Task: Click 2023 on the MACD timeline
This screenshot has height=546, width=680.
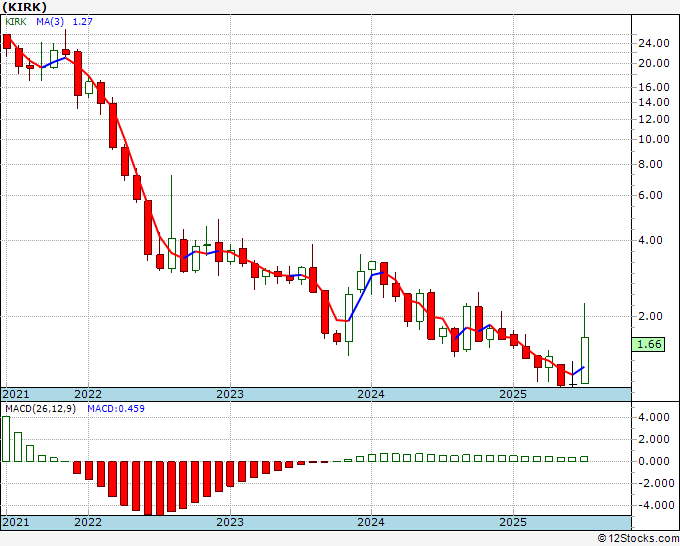Action: (230, 522)
